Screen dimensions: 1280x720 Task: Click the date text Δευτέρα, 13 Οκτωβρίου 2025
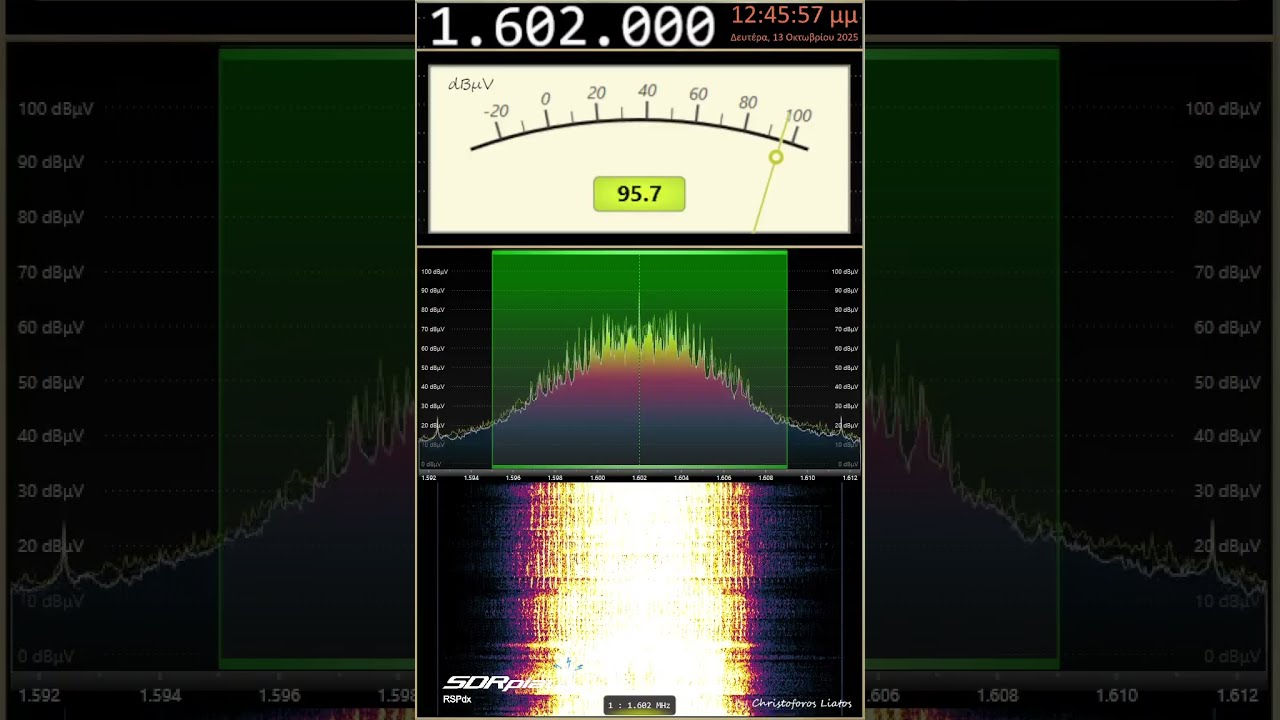[794, 38]
